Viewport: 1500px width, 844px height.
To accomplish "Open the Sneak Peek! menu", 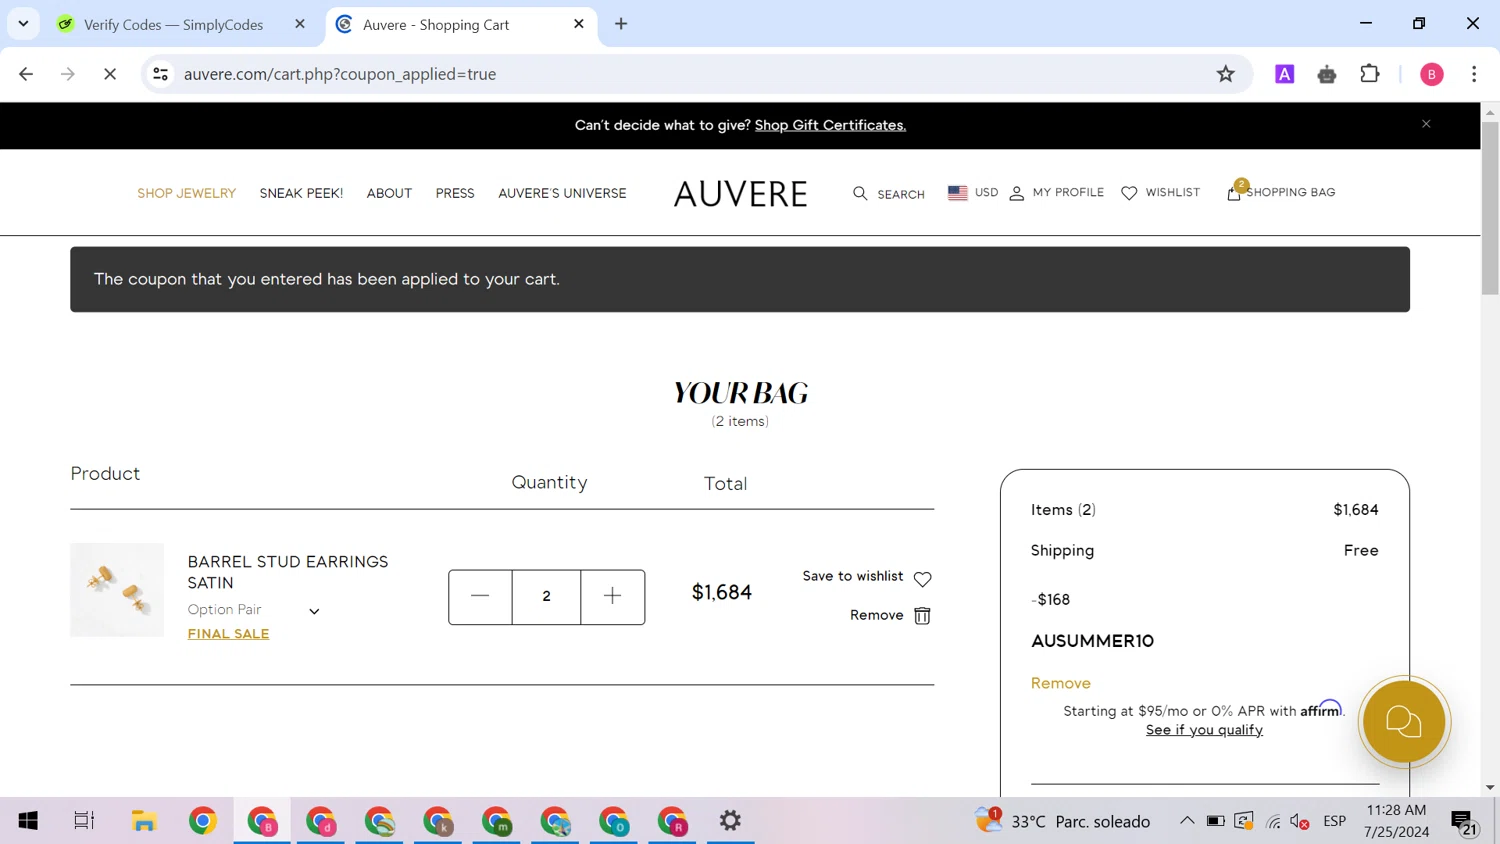I will click(x=301, y=193).
